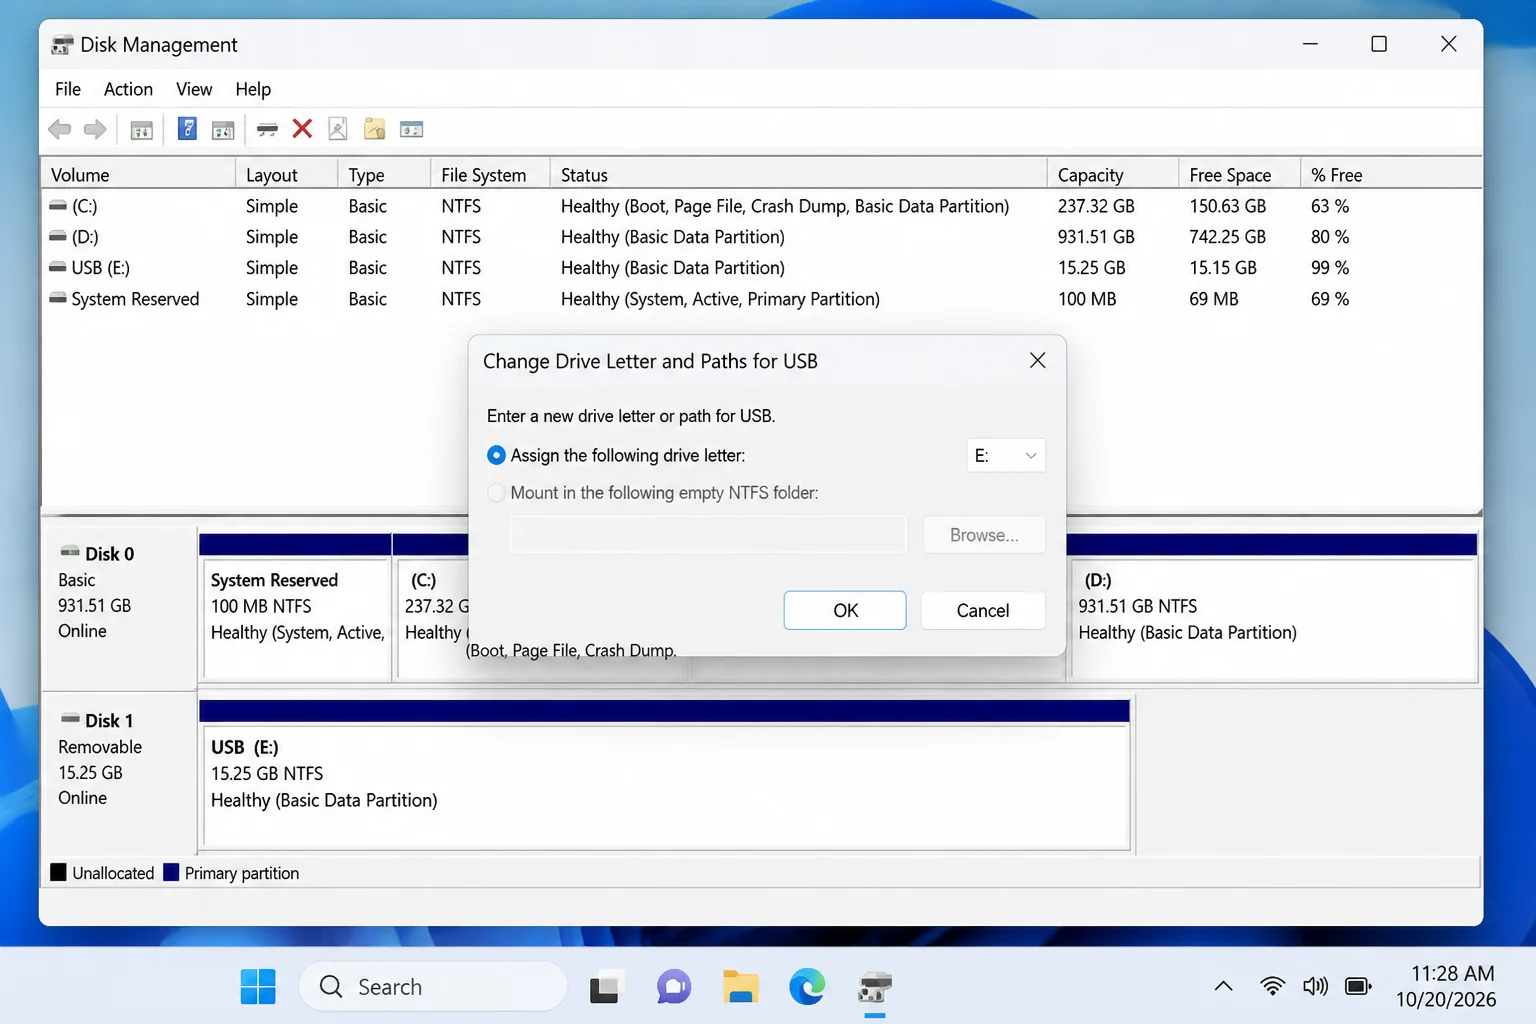The image size is (1536, 1024).
Task: Click the drive icon beside System Reserved
Action: tap(58, 298)
